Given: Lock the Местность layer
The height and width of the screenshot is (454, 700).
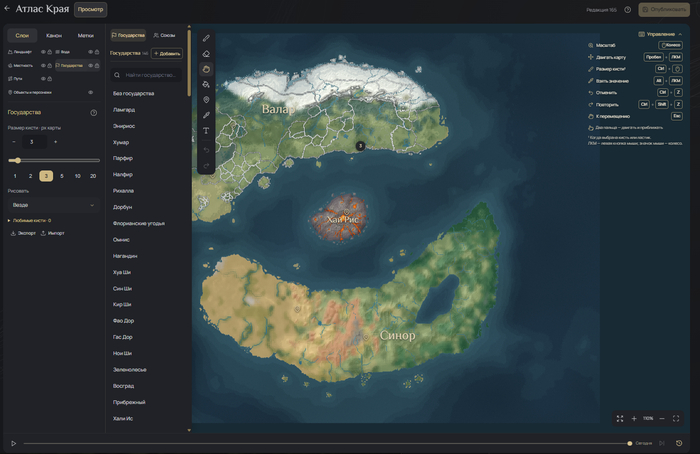Looking at the screenshot, I should 50,66.
